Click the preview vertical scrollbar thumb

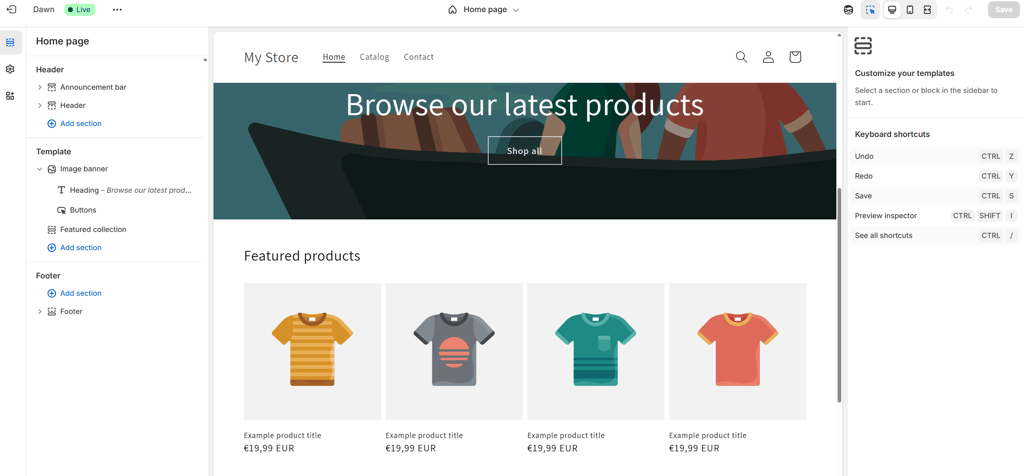[839, 294]
